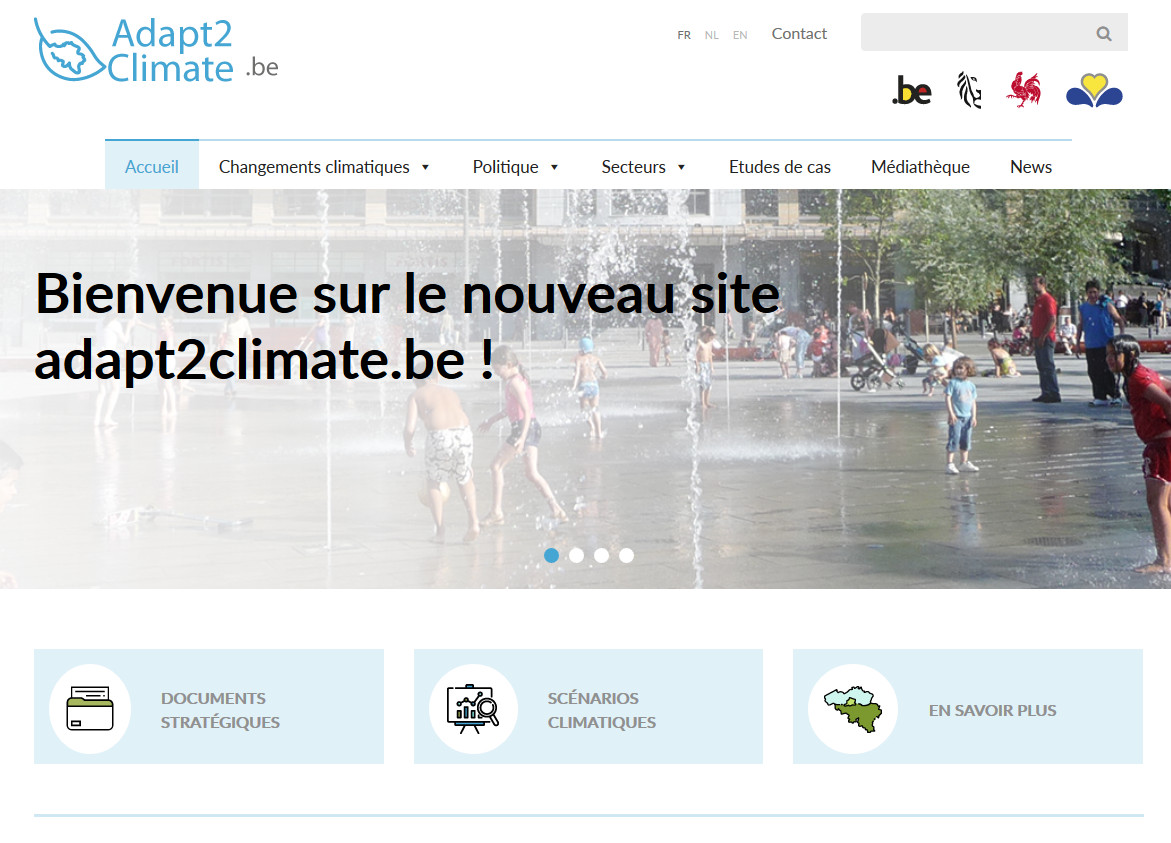
Task: Jump to the fourth carousel slide dot
Action: click(x=626, y=555)
